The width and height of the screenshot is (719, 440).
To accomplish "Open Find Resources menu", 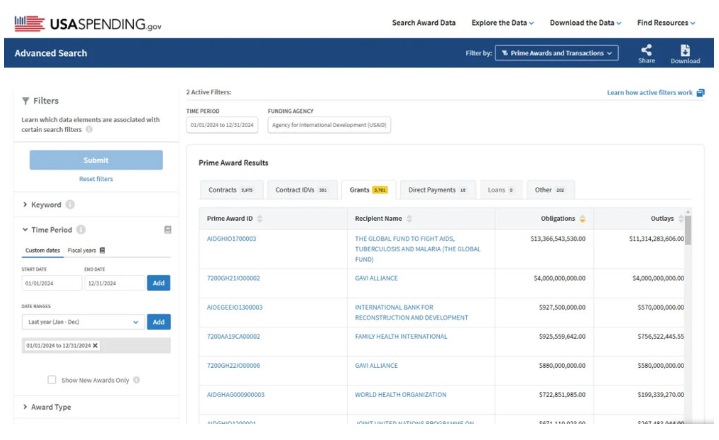I will tap(666, 23).
